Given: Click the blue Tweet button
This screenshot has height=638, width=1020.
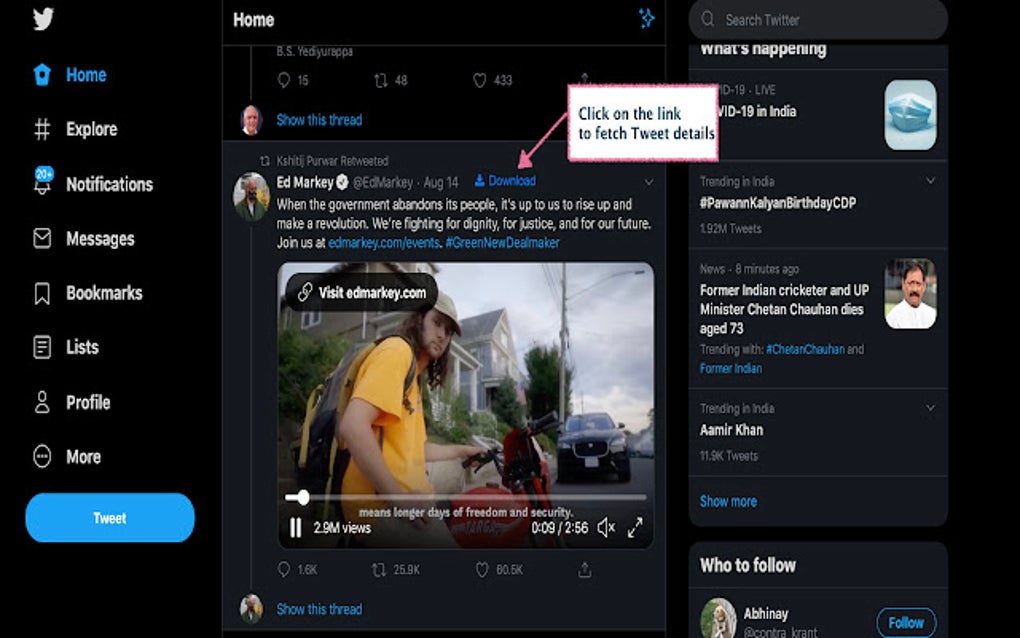Looking at the screenshot, I should click(108, 518).
